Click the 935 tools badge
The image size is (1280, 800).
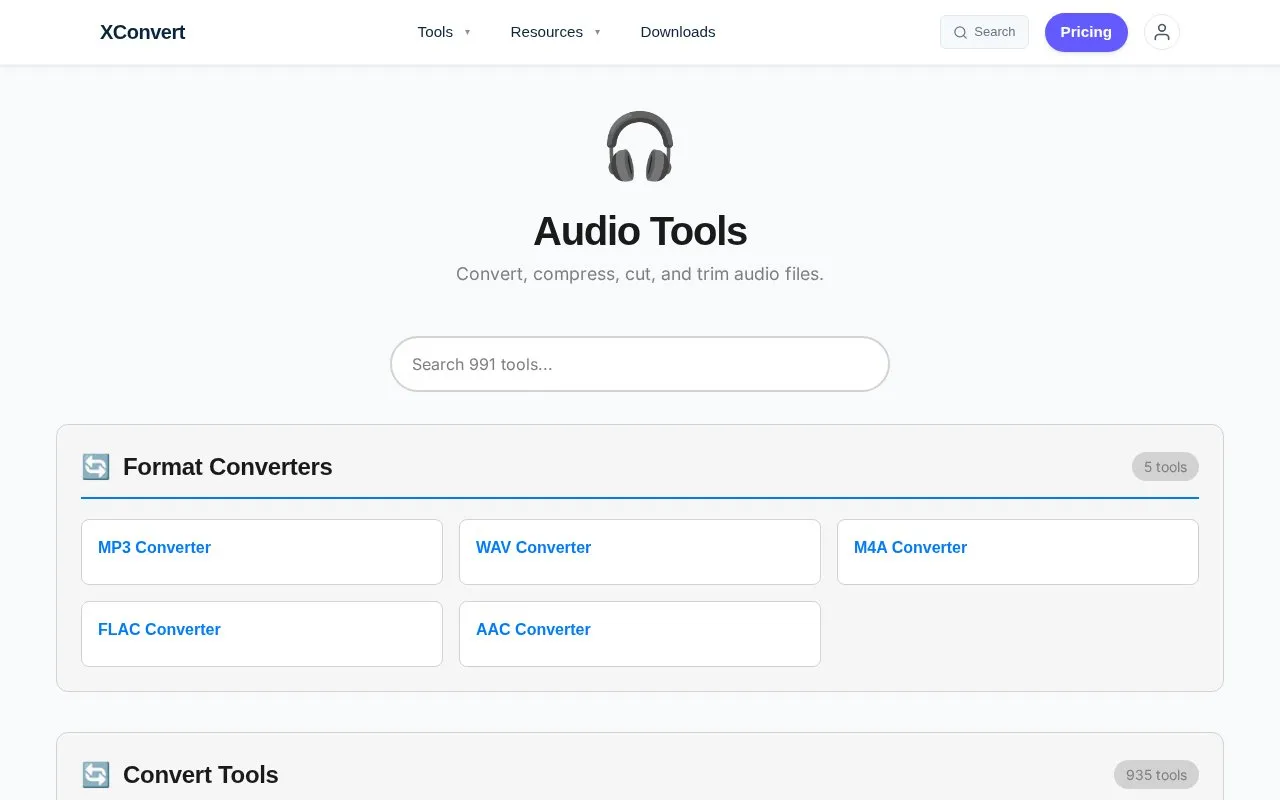click(1156, 775)
